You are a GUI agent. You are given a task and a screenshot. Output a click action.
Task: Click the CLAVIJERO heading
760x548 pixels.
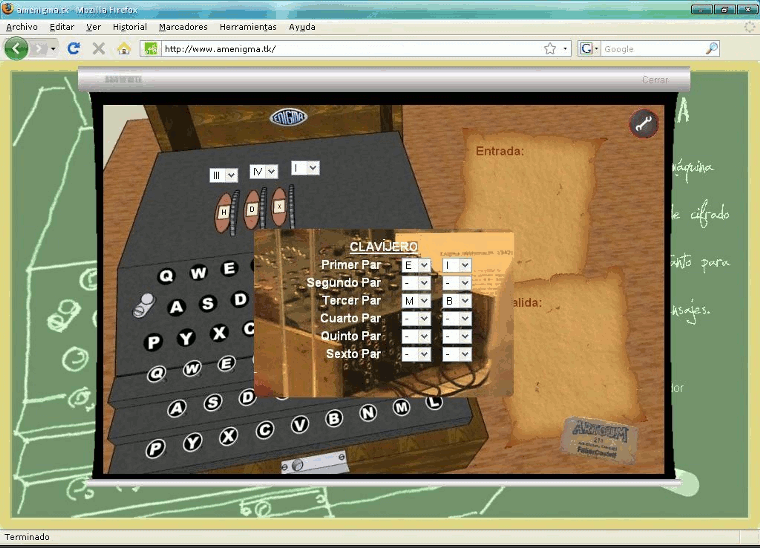[383, 247]
